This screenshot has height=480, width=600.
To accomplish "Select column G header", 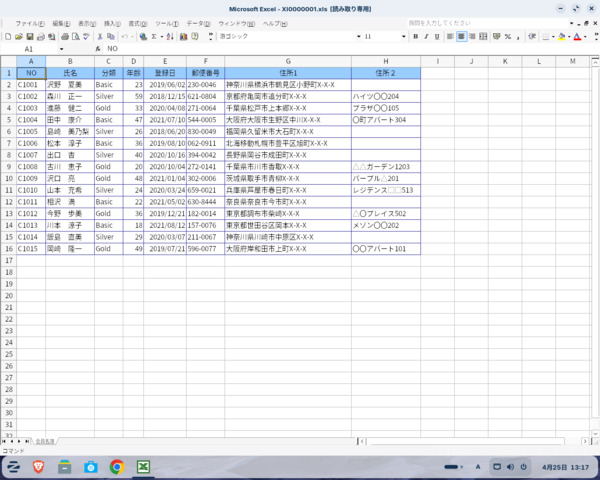I will pos(288,61).
